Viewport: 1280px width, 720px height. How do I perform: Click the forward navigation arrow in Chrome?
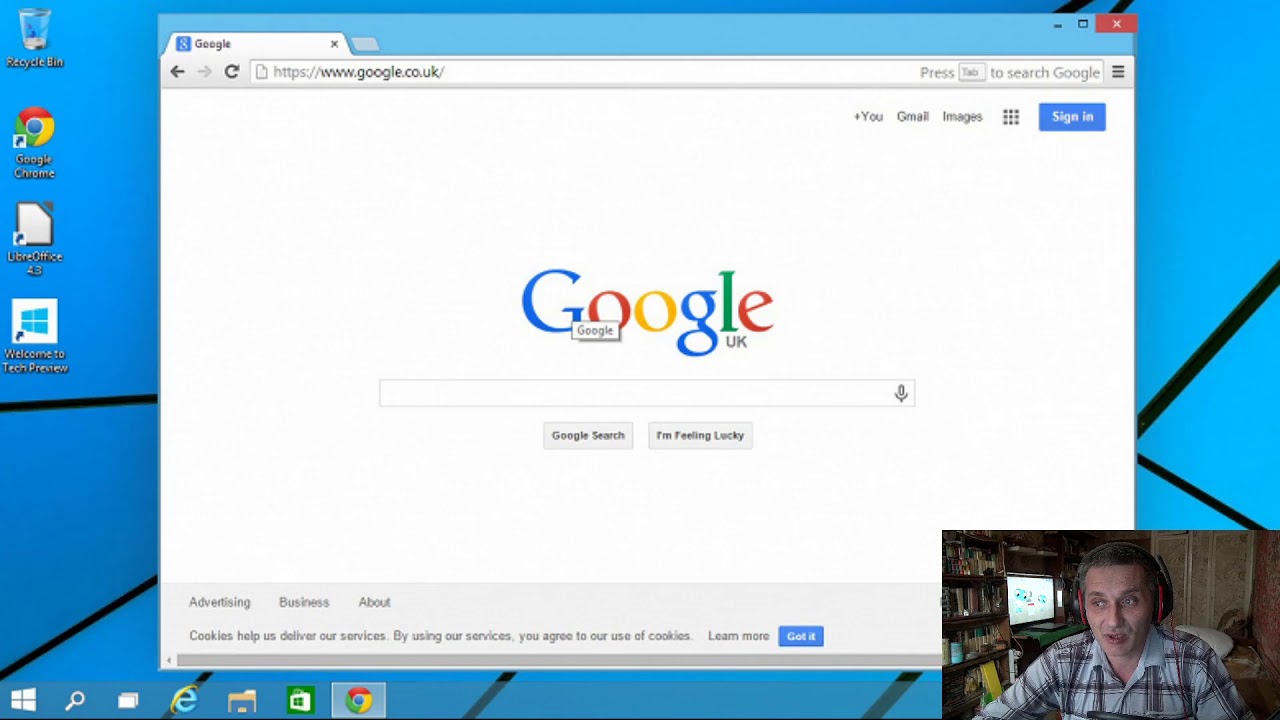(204, 72)
